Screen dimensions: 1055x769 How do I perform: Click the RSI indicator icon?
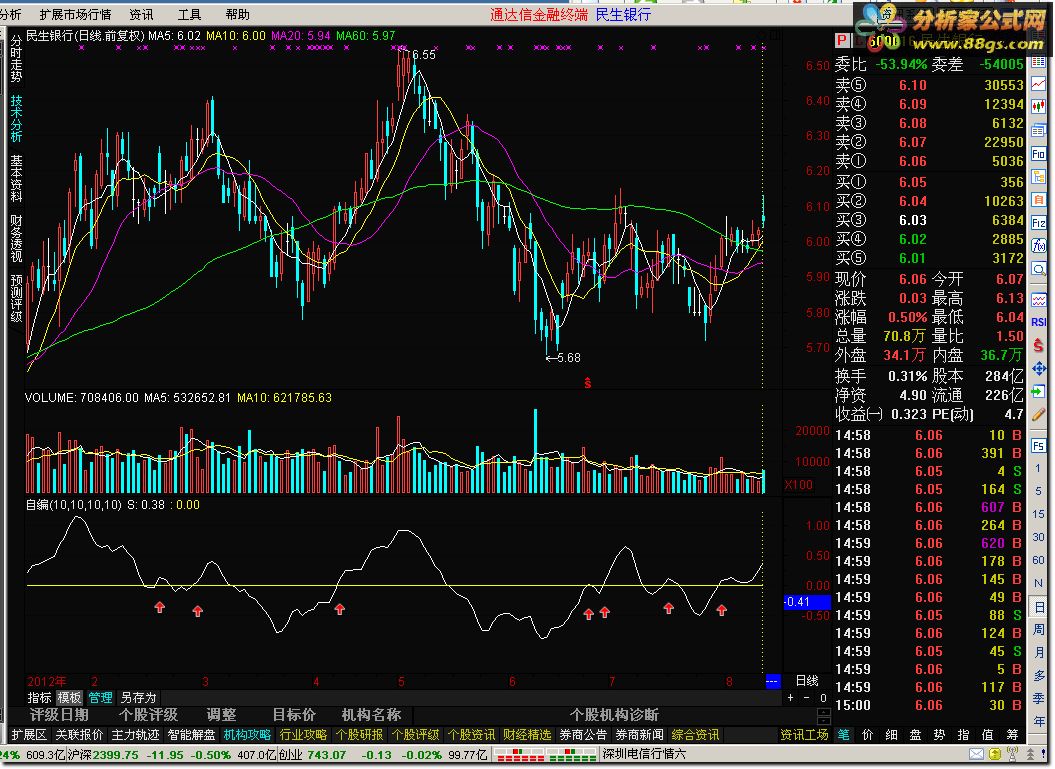point(1039,322)
